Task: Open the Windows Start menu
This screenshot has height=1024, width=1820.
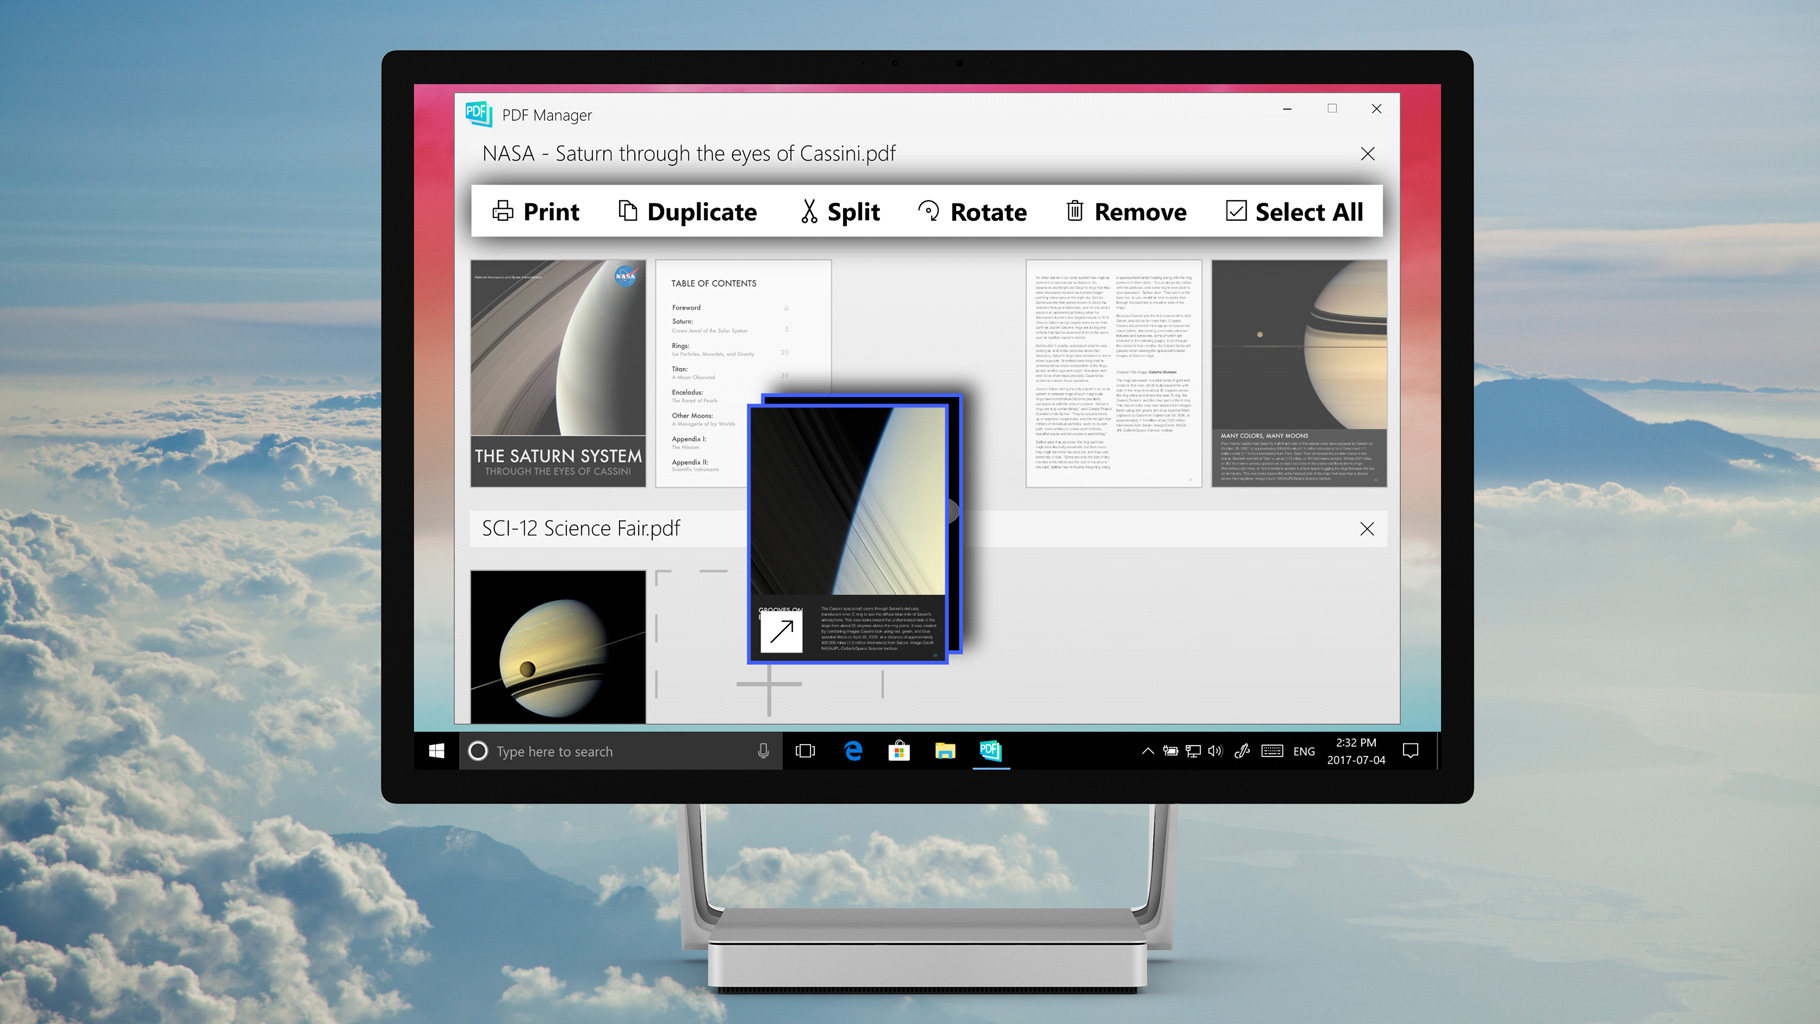Action: click(x=437, y=751)
